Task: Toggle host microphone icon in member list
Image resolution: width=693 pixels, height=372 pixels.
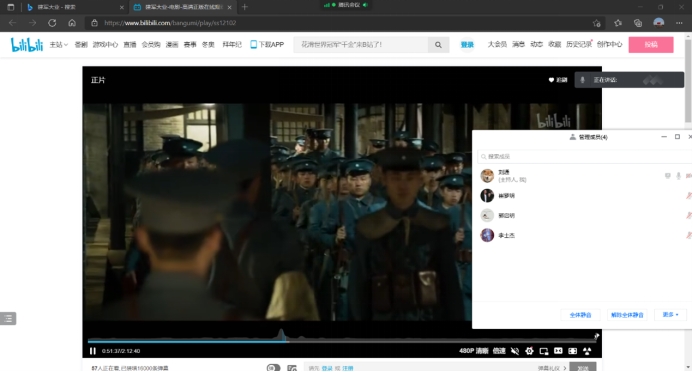Action: 678,176
